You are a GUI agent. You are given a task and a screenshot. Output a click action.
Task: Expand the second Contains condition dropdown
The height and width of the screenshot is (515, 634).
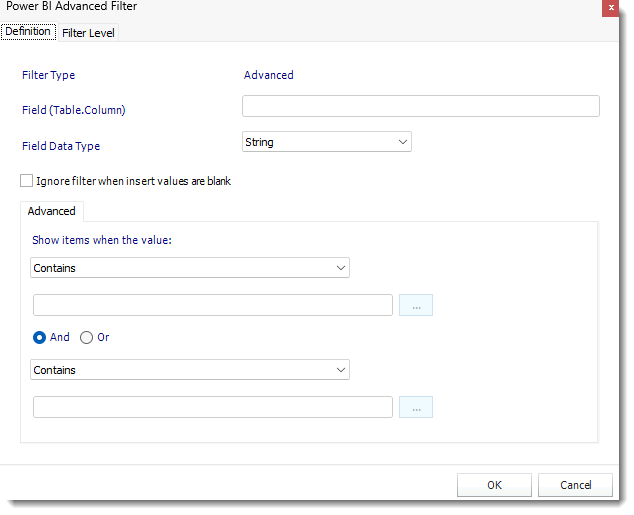190,369
